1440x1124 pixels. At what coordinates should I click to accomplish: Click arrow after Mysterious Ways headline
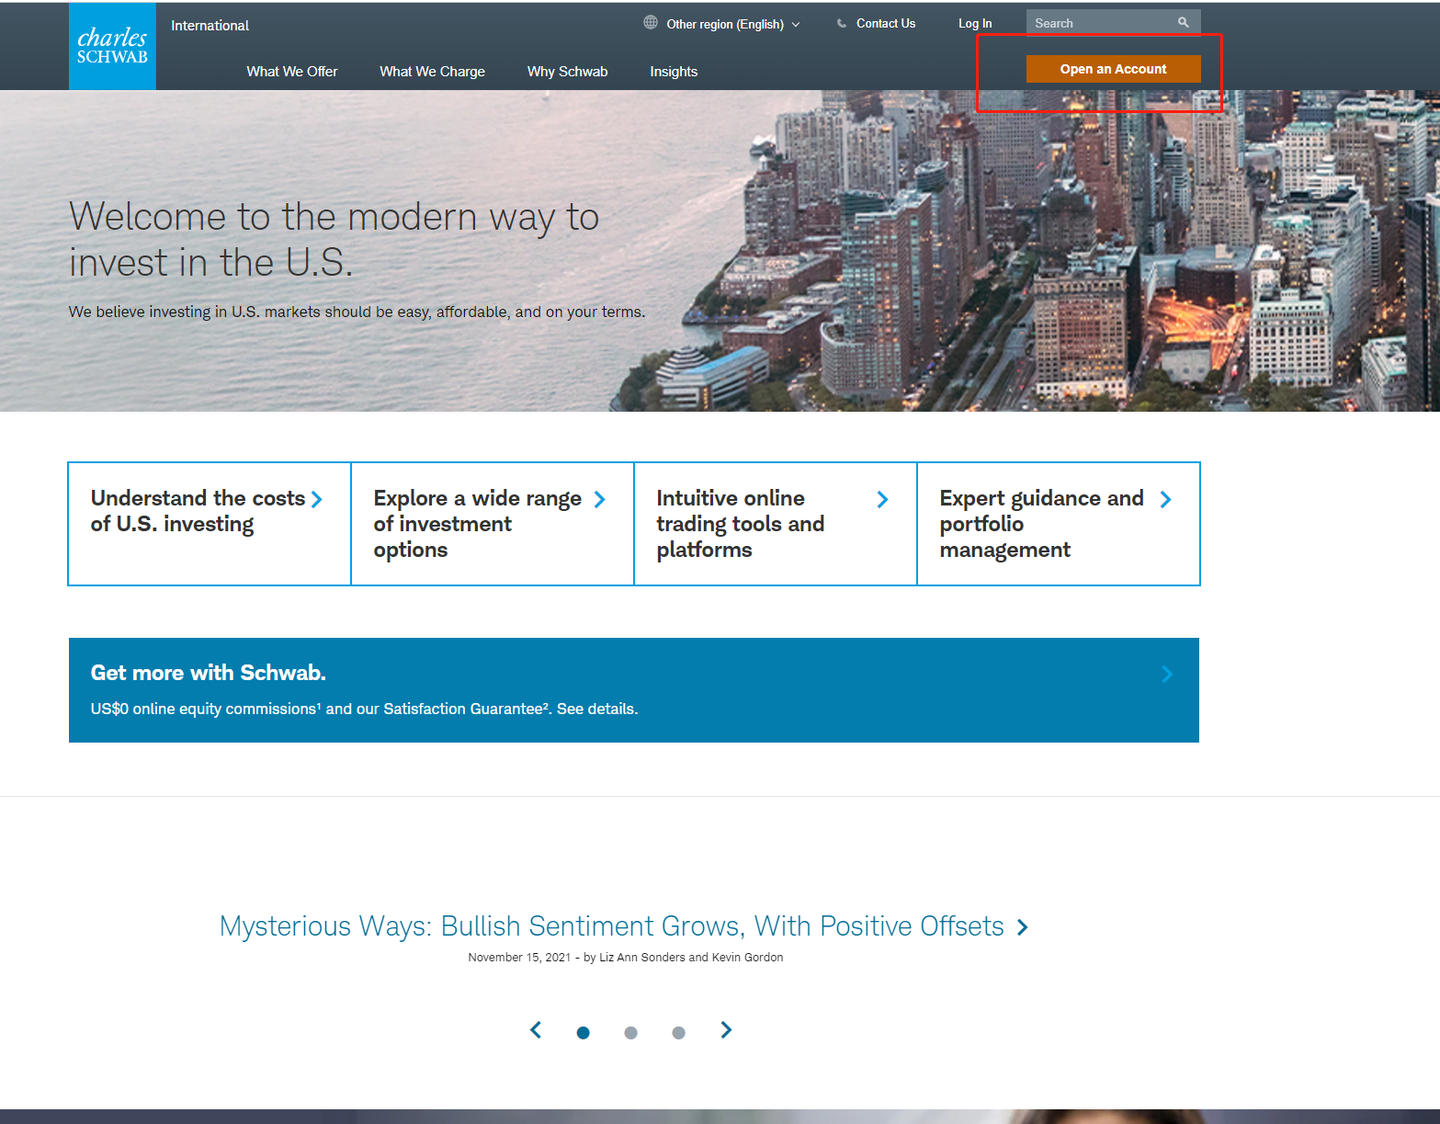(x=1022, y=927)
